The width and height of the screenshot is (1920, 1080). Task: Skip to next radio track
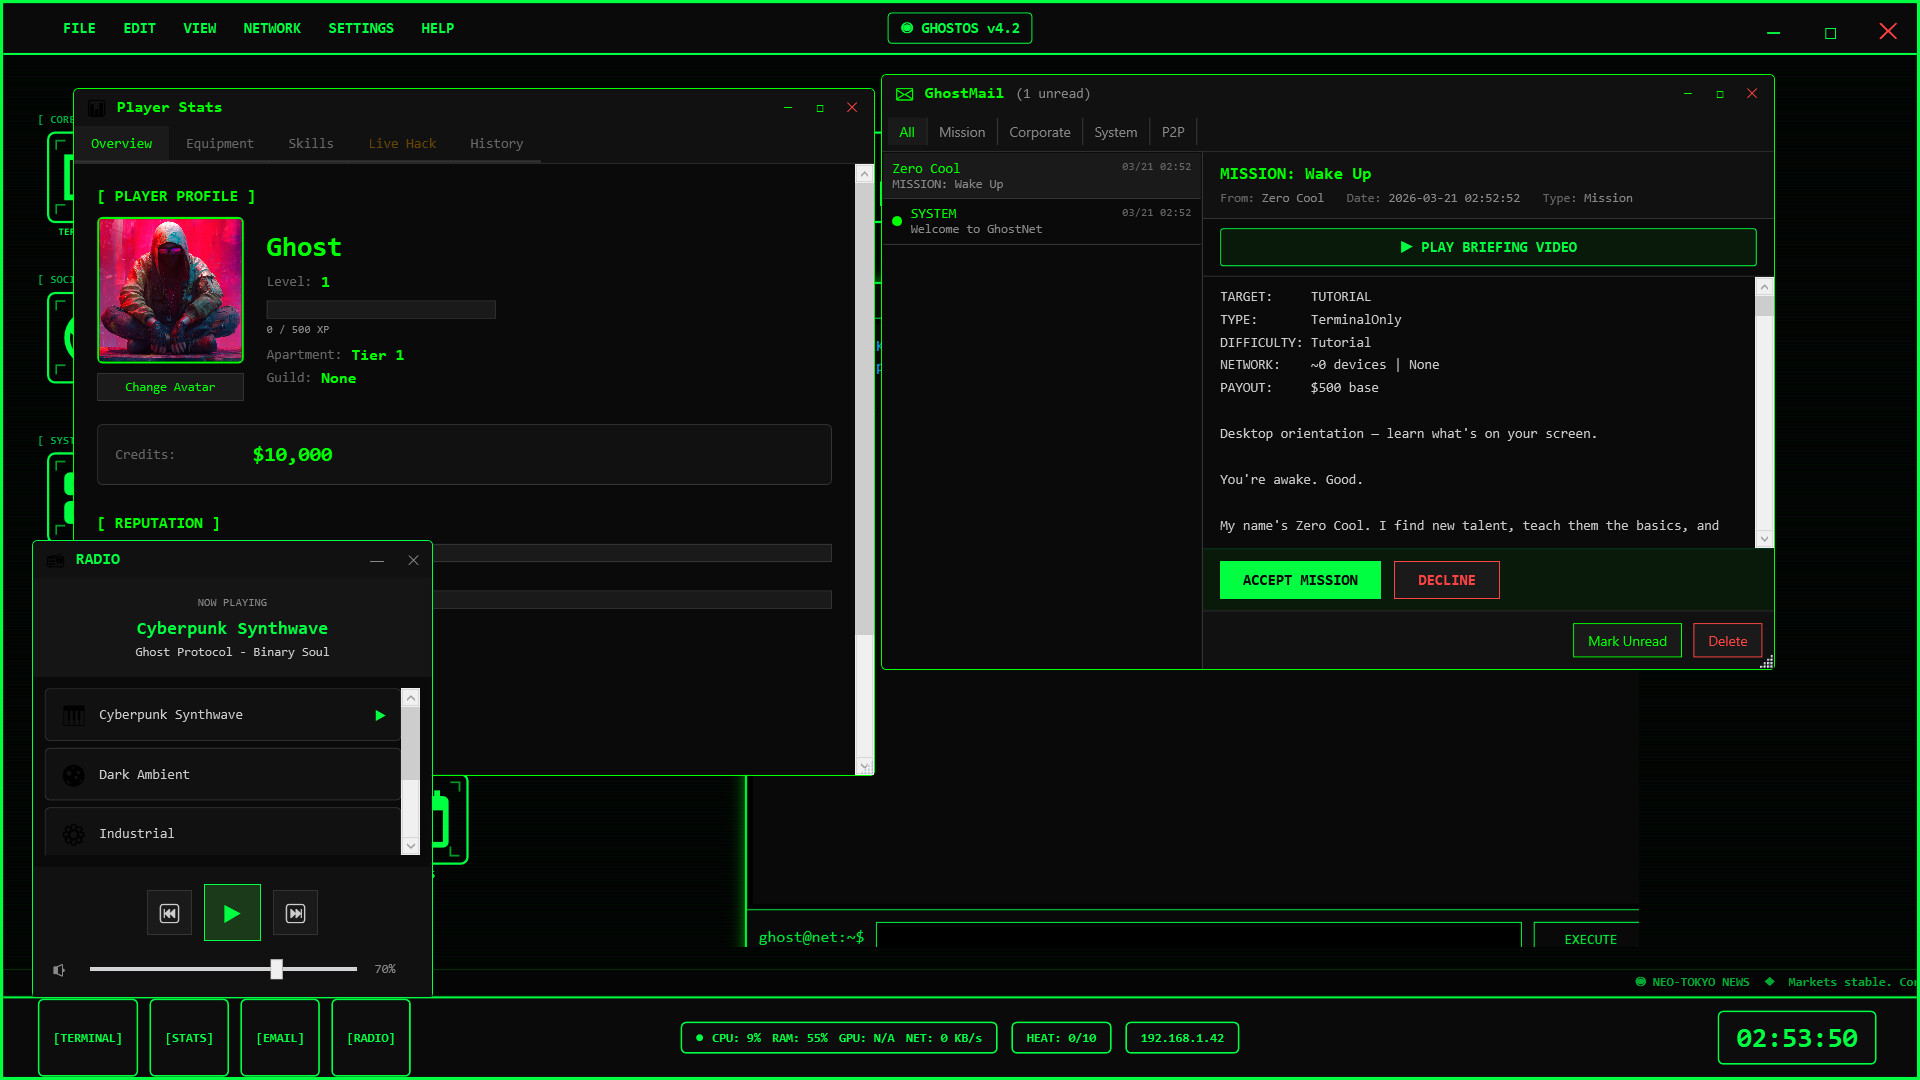(295, 913)
